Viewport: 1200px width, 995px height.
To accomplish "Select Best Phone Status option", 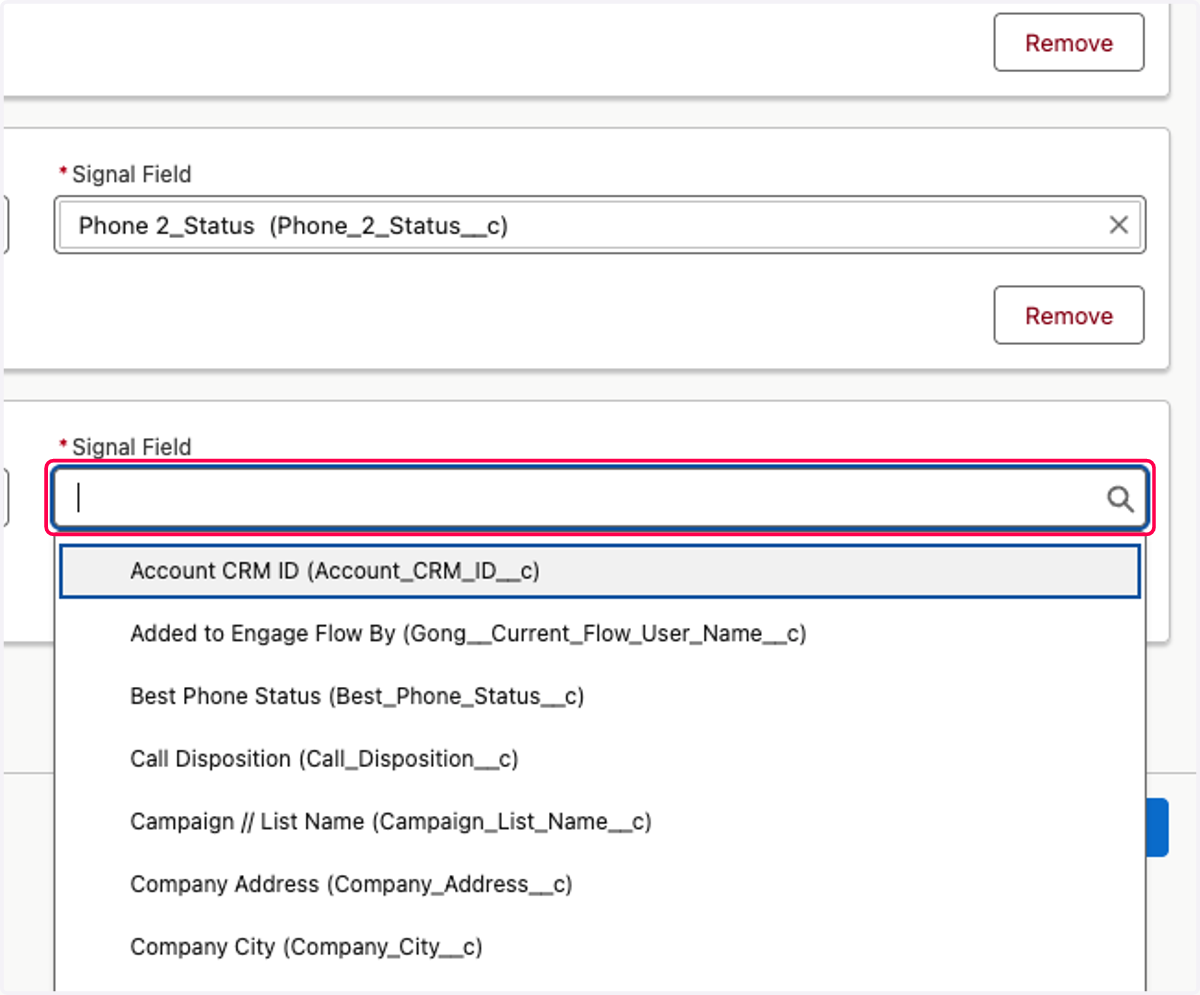I will click(x=600, y=696).
